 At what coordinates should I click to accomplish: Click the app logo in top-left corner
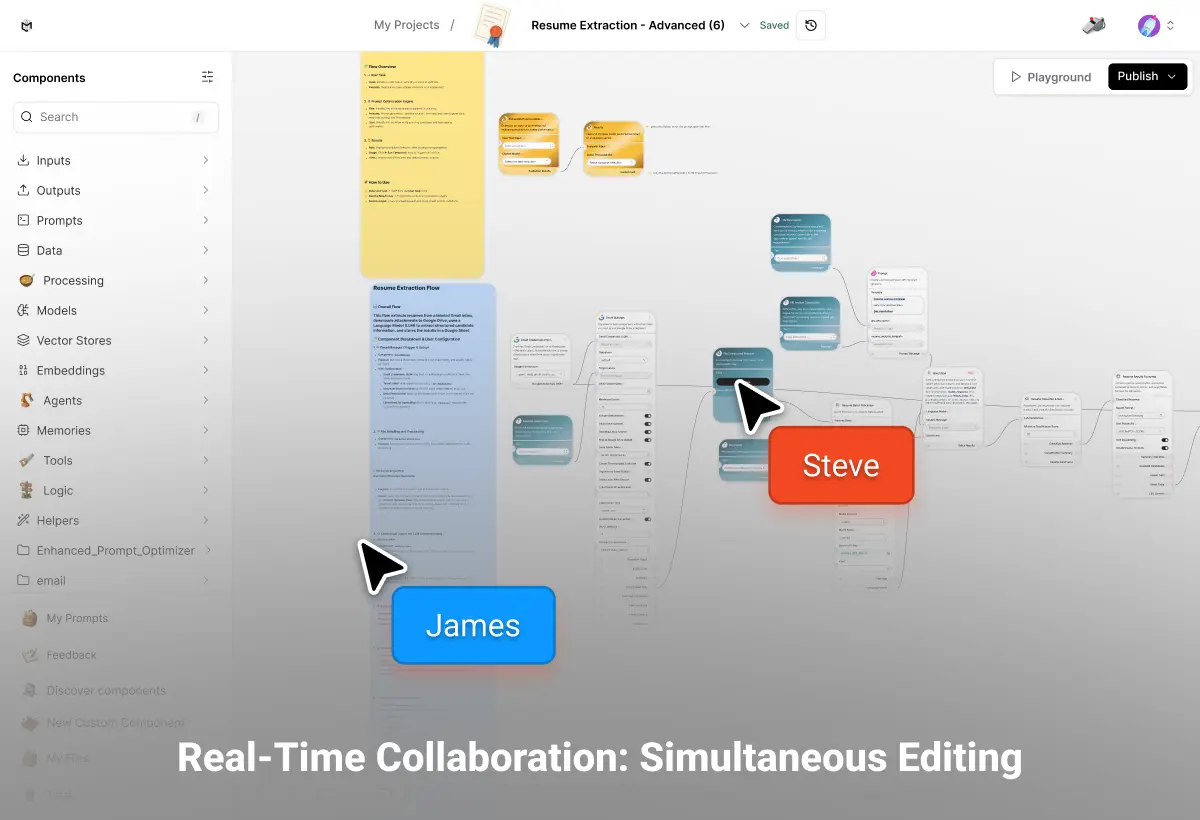26,25
